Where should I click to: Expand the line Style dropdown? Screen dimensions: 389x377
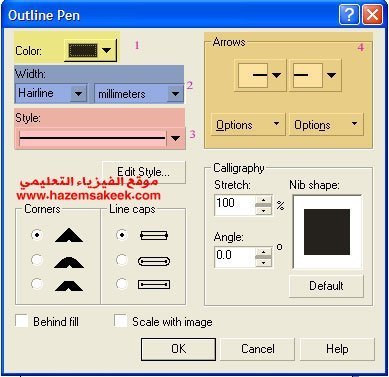pos(176,138)
